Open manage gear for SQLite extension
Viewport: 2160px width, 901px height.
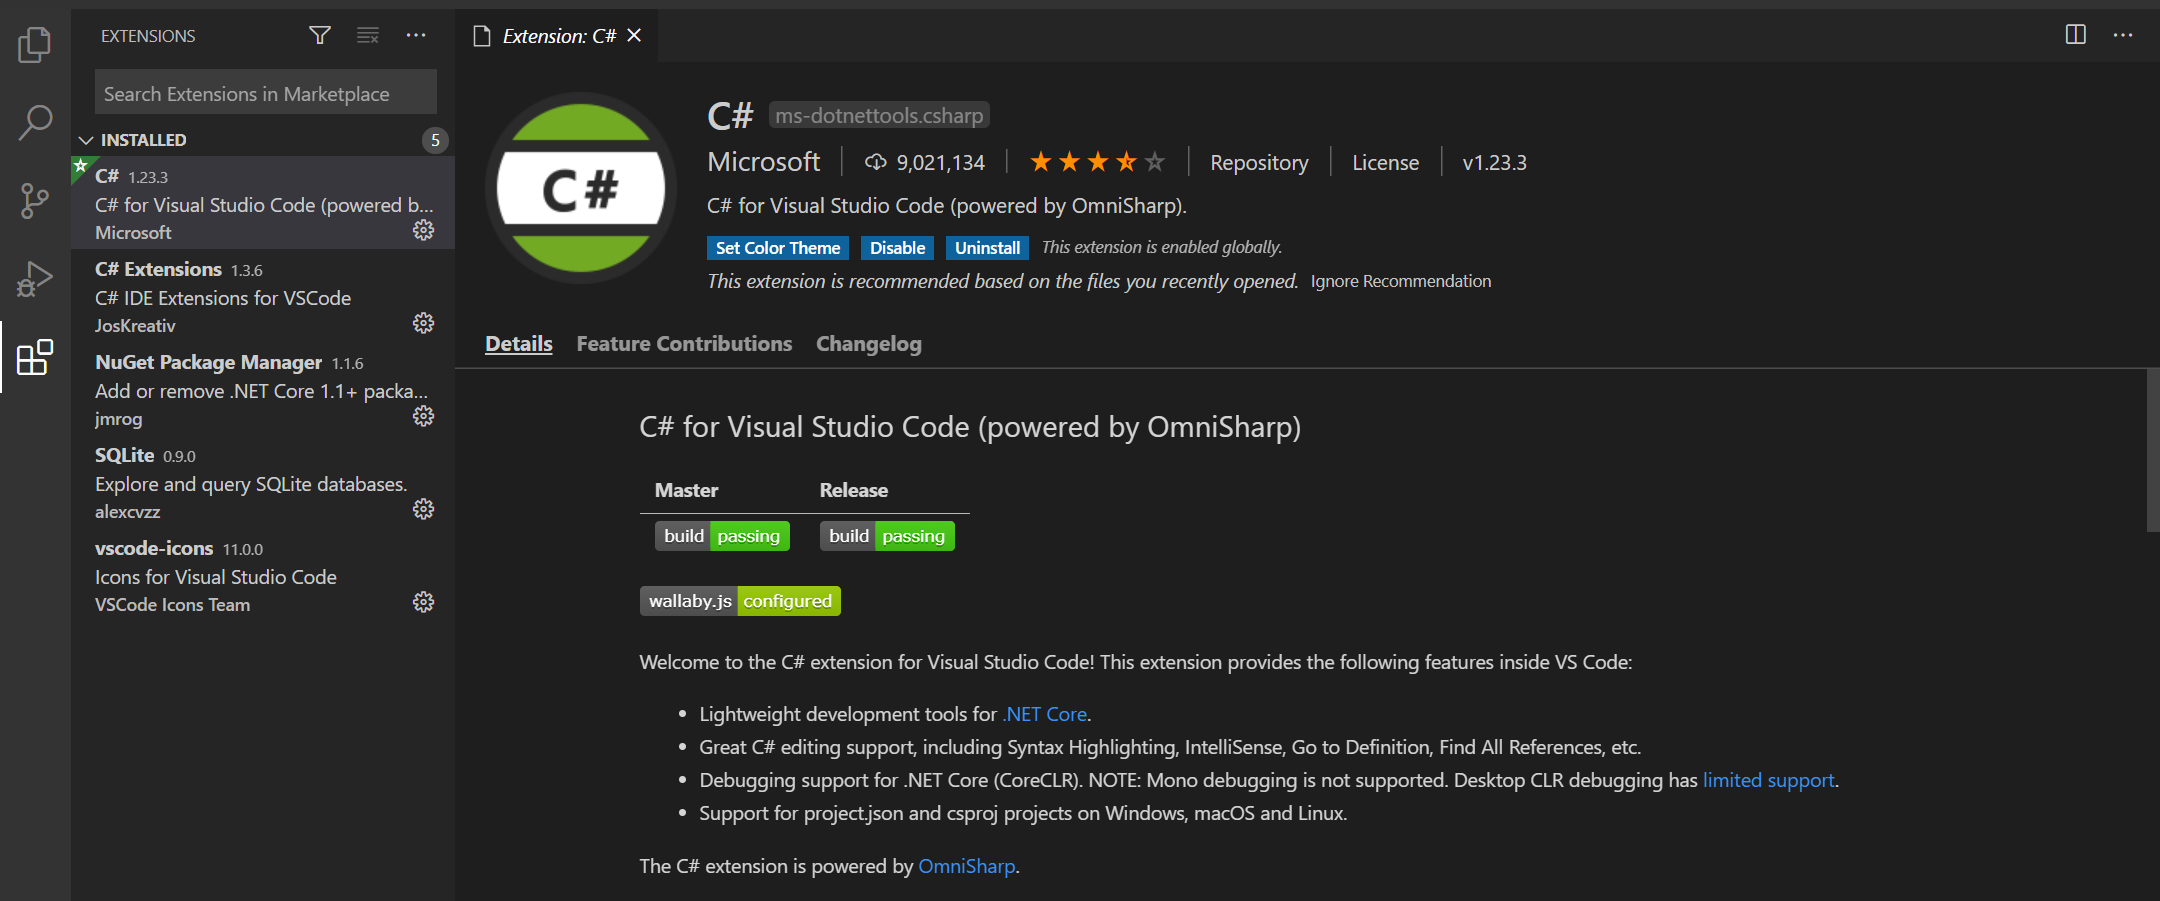(x=424, y=509)
